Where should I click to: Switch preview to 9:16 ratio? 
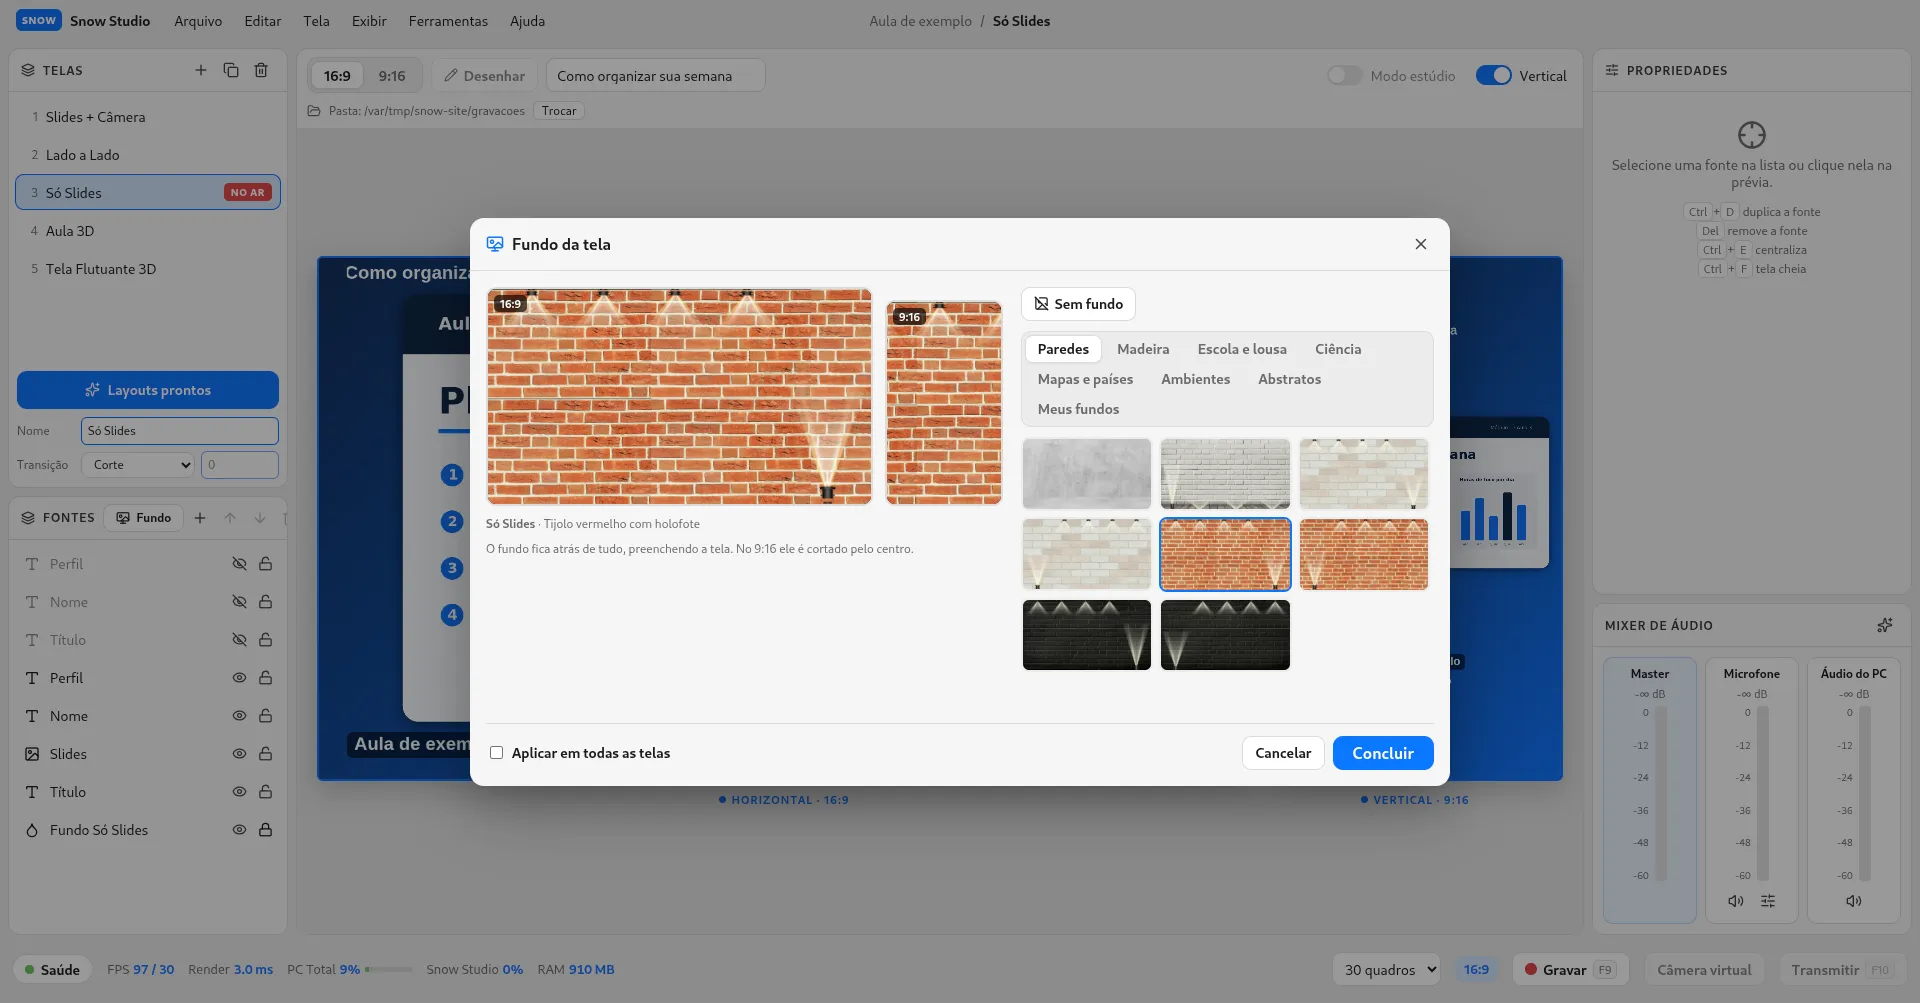coord(392,76)
